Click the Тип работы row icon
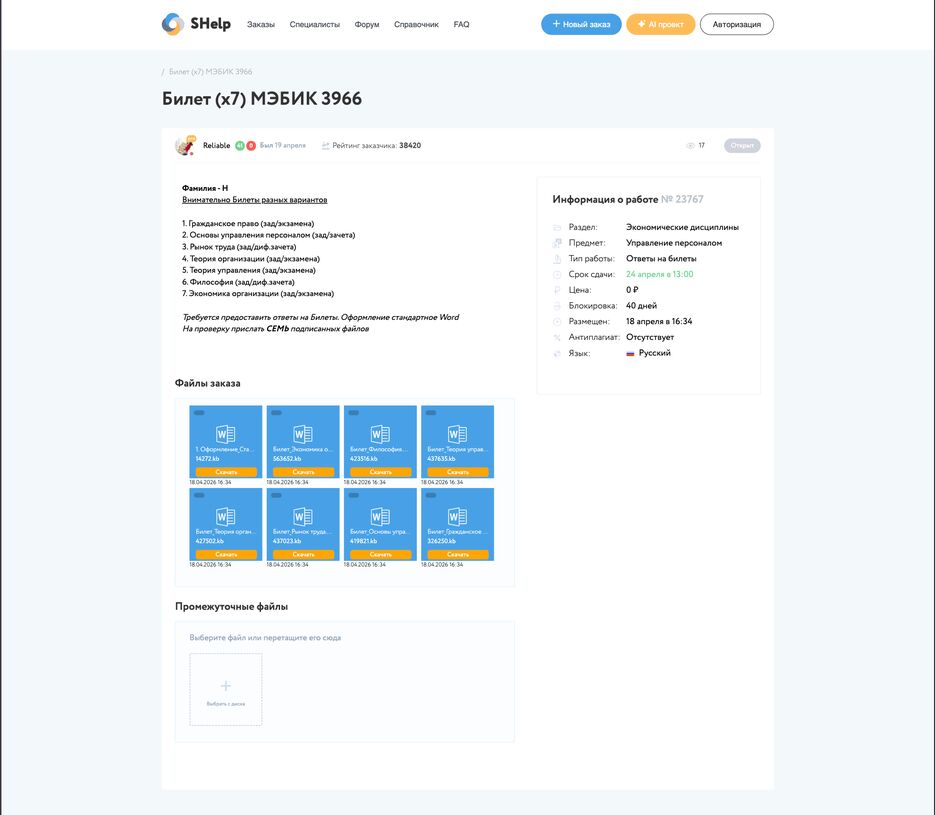The image size is (935, 815). point(557,259)
